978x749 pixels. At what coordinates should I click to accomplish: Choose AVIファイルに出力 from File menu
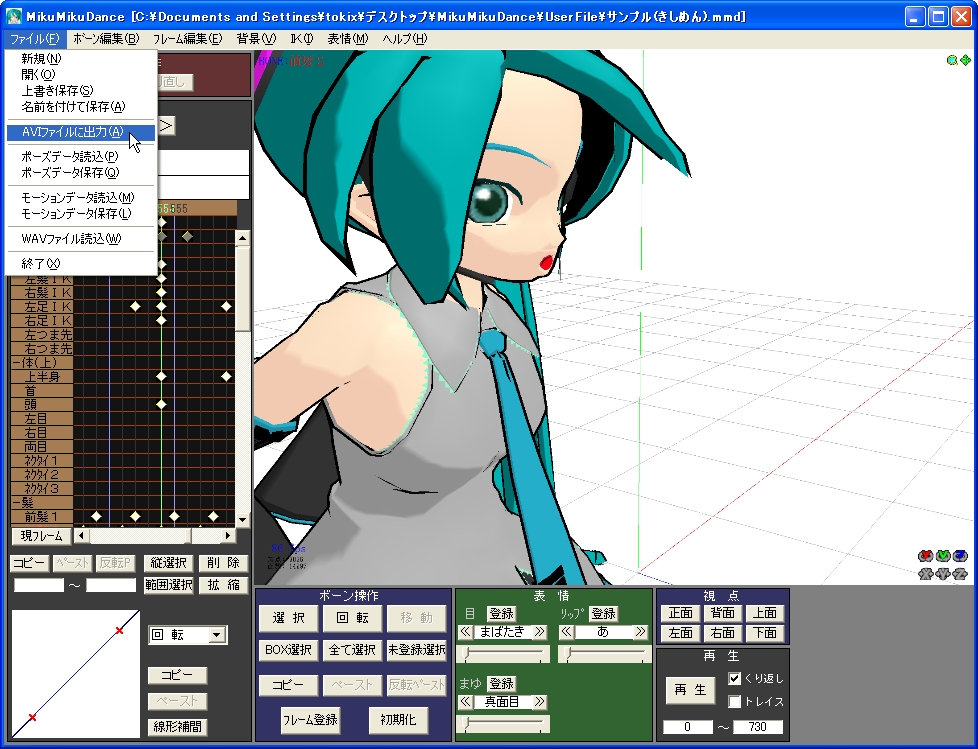pos(81,132)
